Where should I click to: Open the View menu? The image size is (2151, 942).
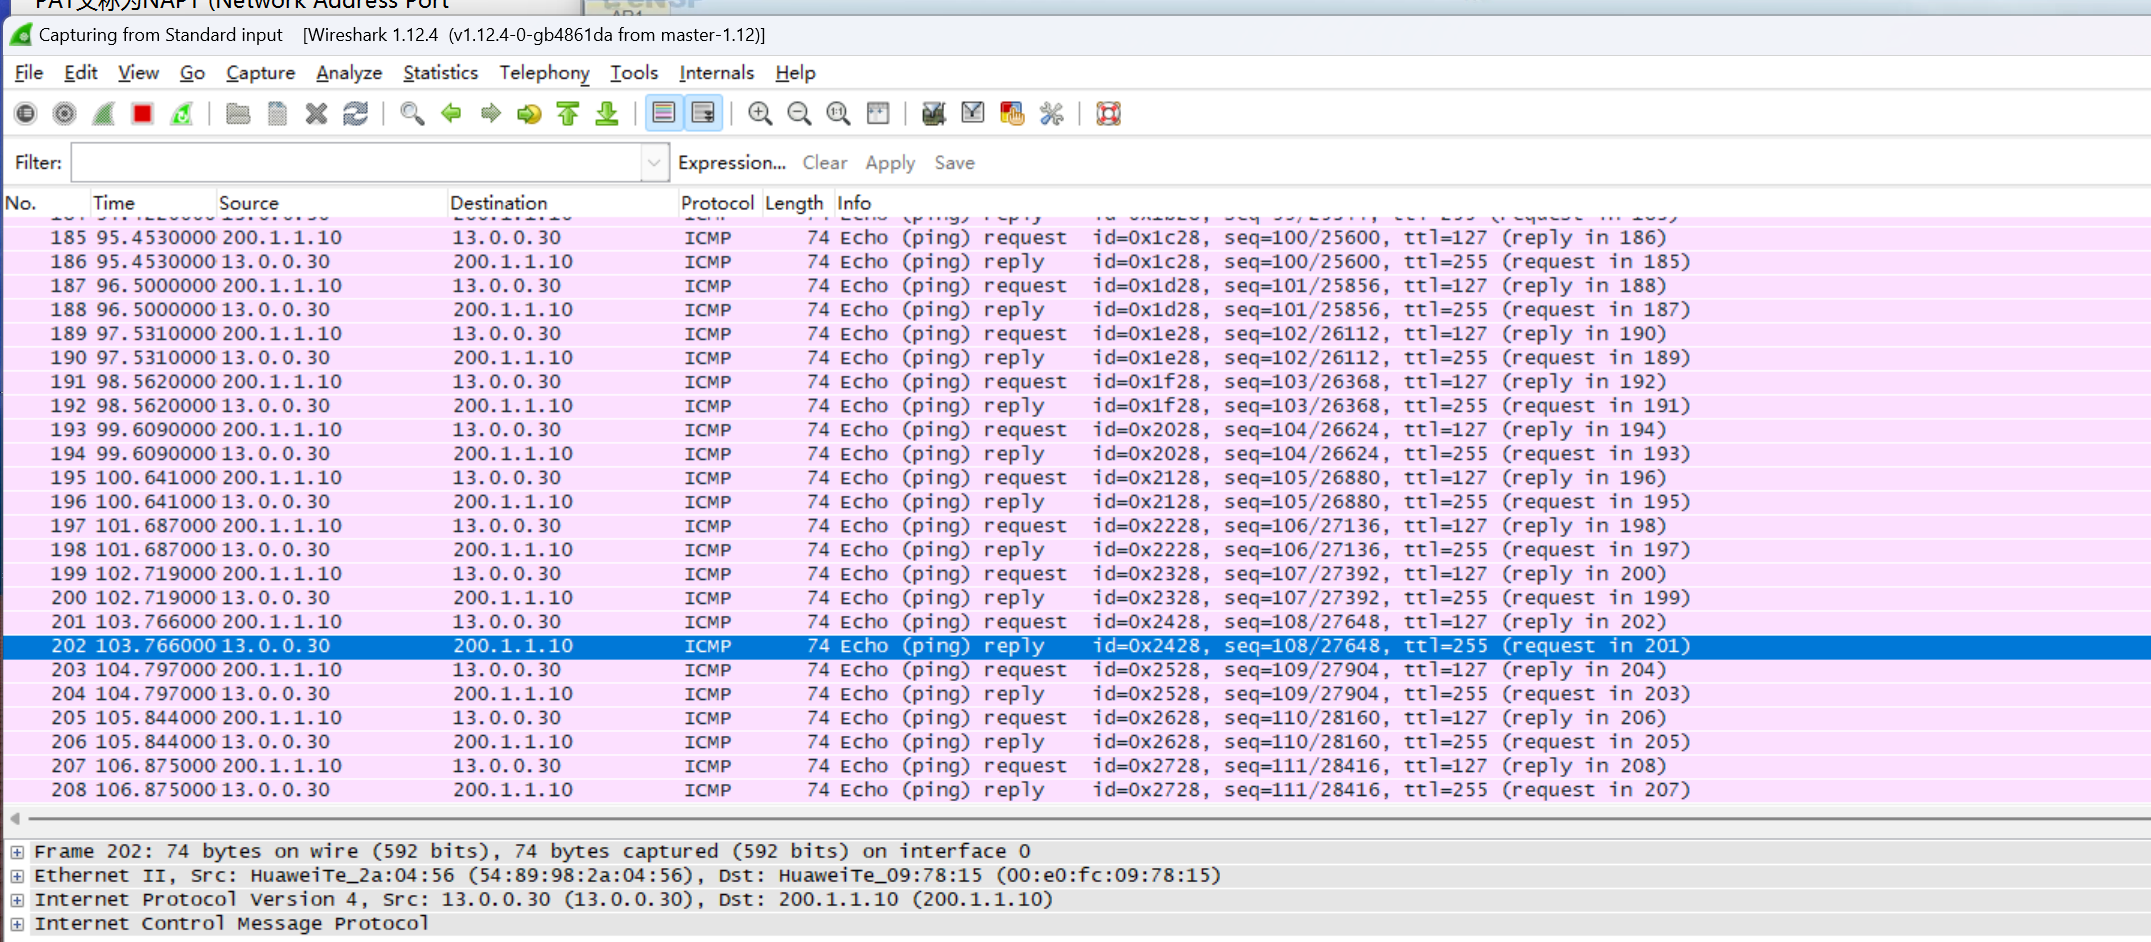(x=138, y=73)
